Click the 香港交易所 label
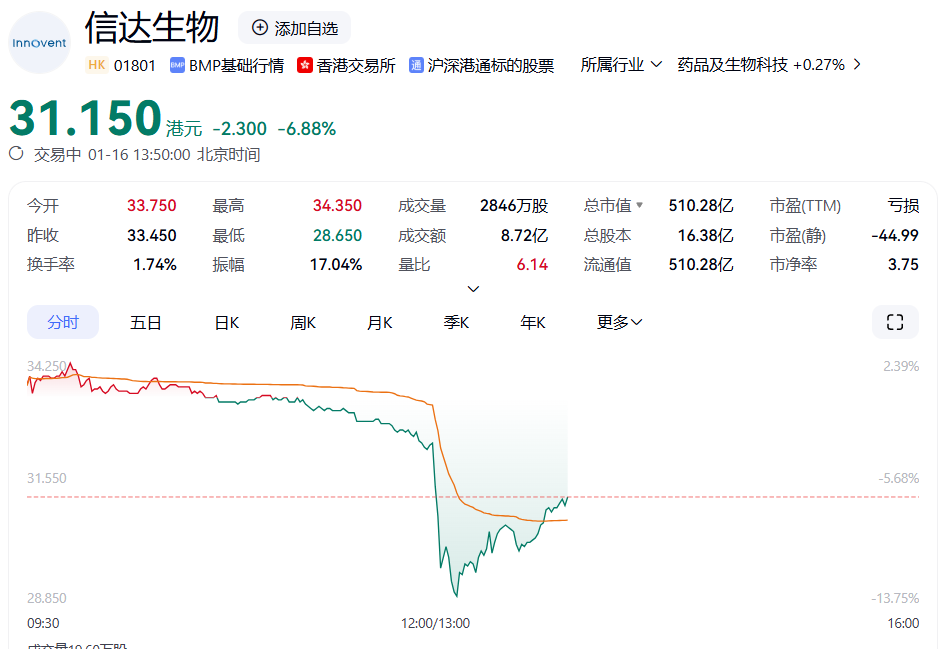The image size is (945, 649). click(x=356, y=66)
